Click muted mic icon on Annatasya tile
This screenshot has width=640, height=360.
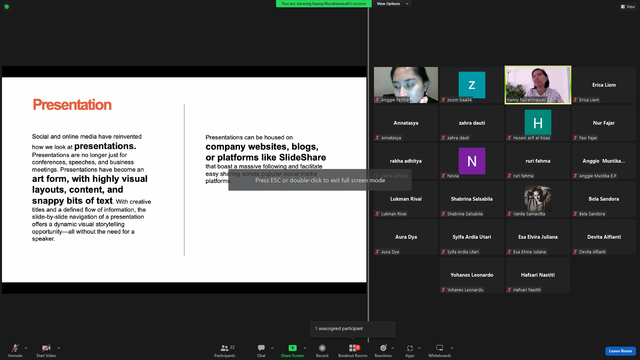click(378, 138)
